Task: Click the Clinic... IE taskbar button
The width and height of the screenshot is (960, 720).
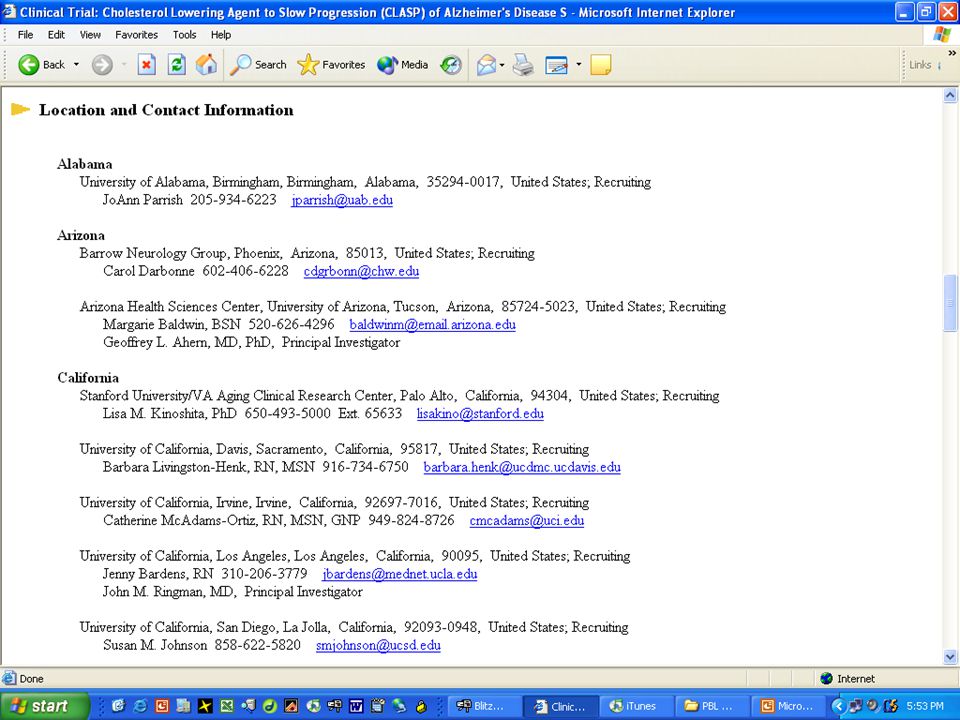Action: 561,706
